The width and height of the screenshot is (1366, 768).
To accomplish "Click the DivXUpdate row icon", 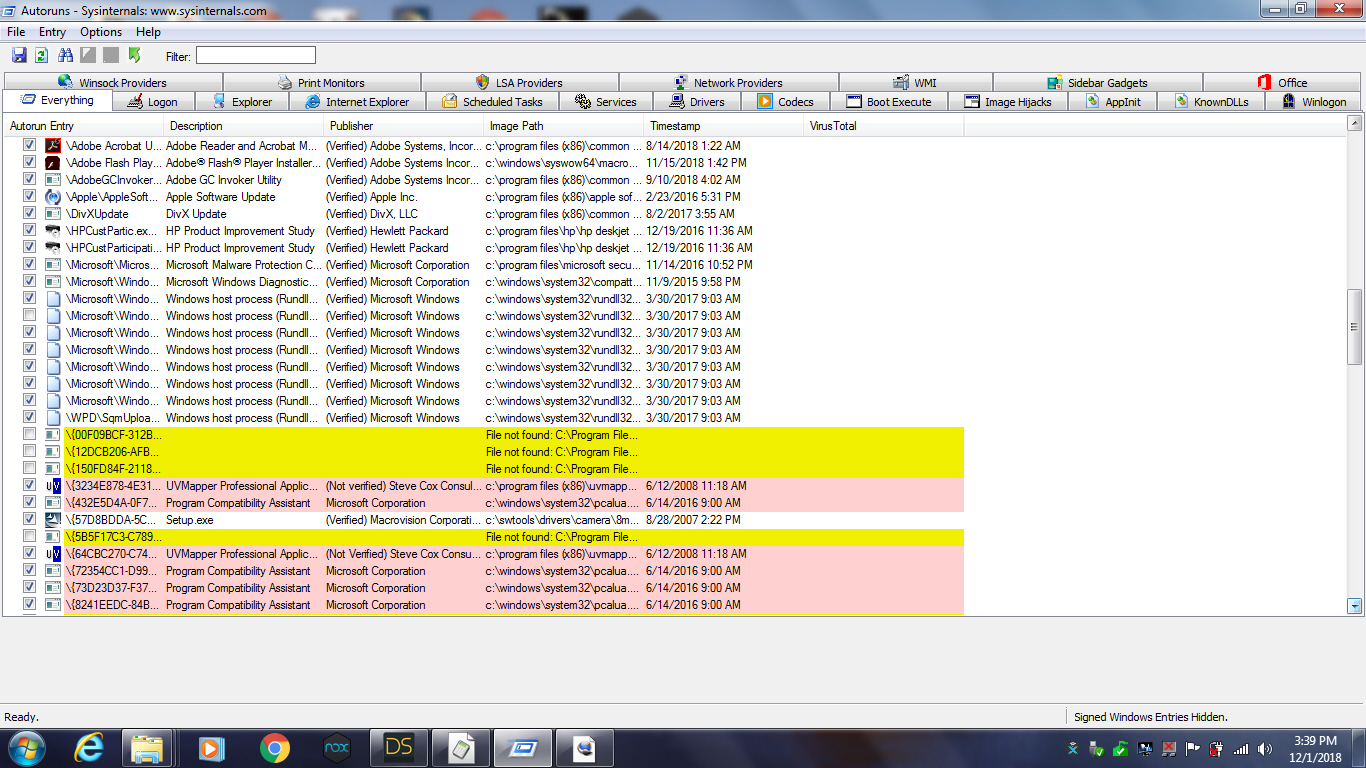I will [53, 214].
